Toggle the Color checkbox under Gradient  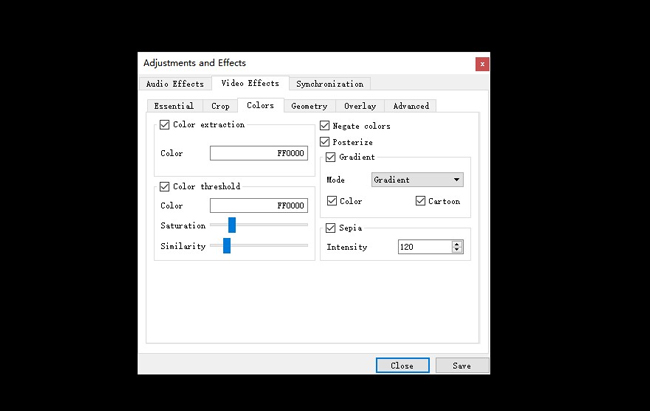pos(332,201)
